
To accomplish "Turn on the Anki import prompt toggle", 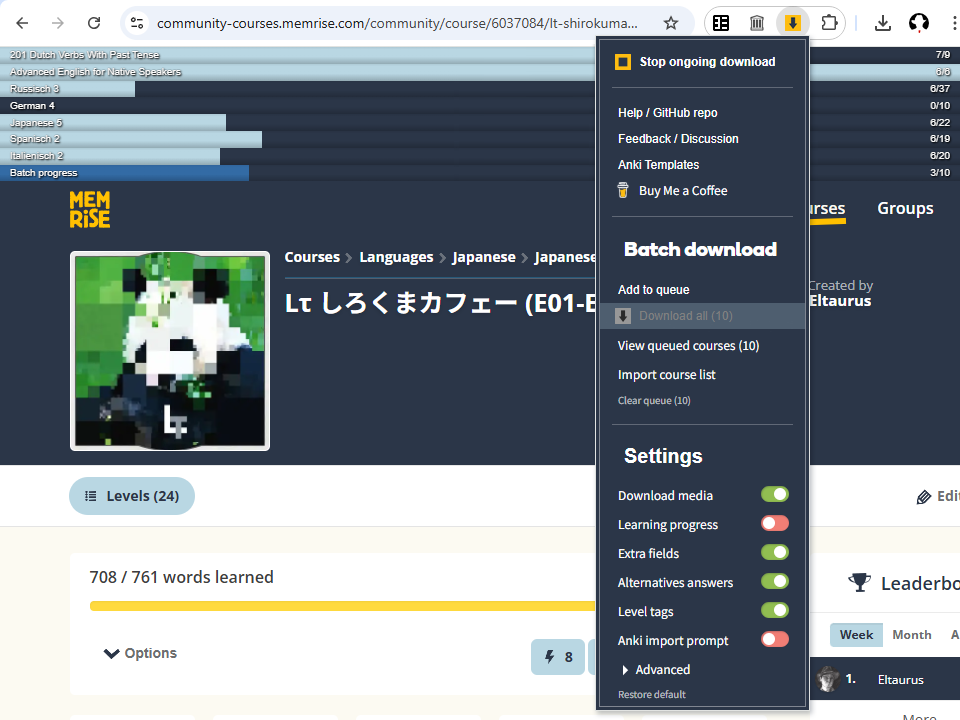I will coord(774,640).
